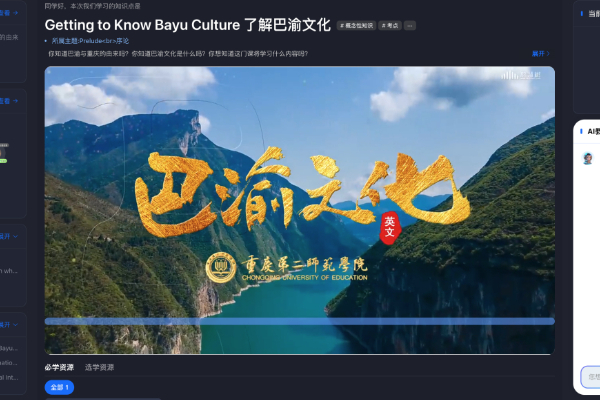600x400 pixels.
Task: Switch to the 选学资源 tab
Action: pyautogui.click(x=99, y=367)
